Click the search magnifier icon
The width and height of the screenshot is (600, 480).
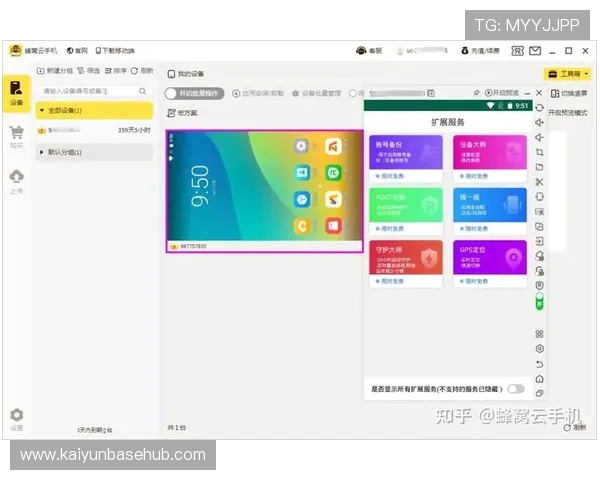pyautogui.click(x=142, y=91)
